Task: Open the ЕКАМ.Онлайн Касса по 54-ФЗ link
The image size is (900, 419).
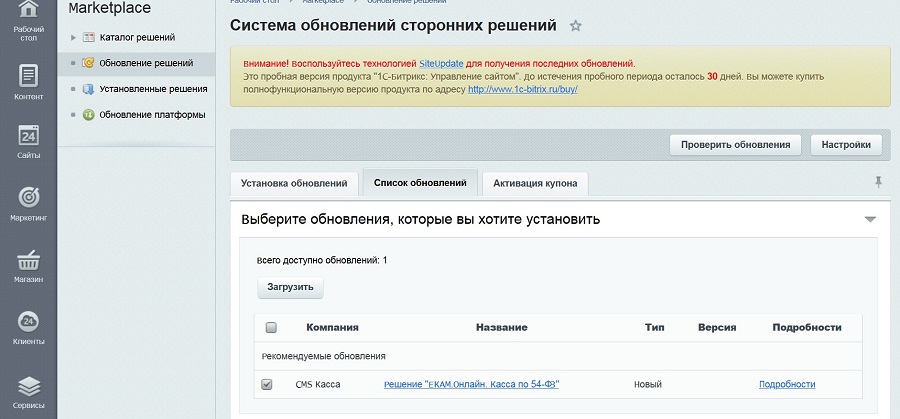Action: pos(471,385)
